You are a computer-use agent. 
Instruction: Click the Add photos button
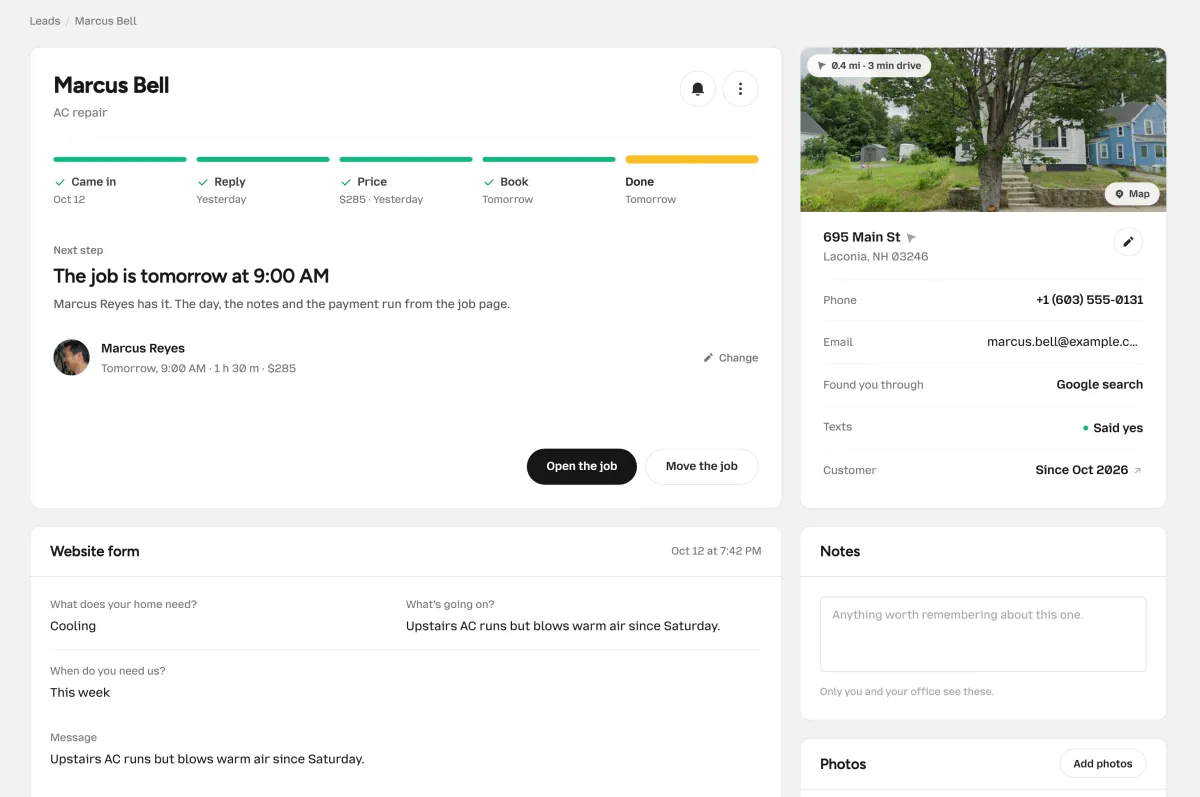1103,764
